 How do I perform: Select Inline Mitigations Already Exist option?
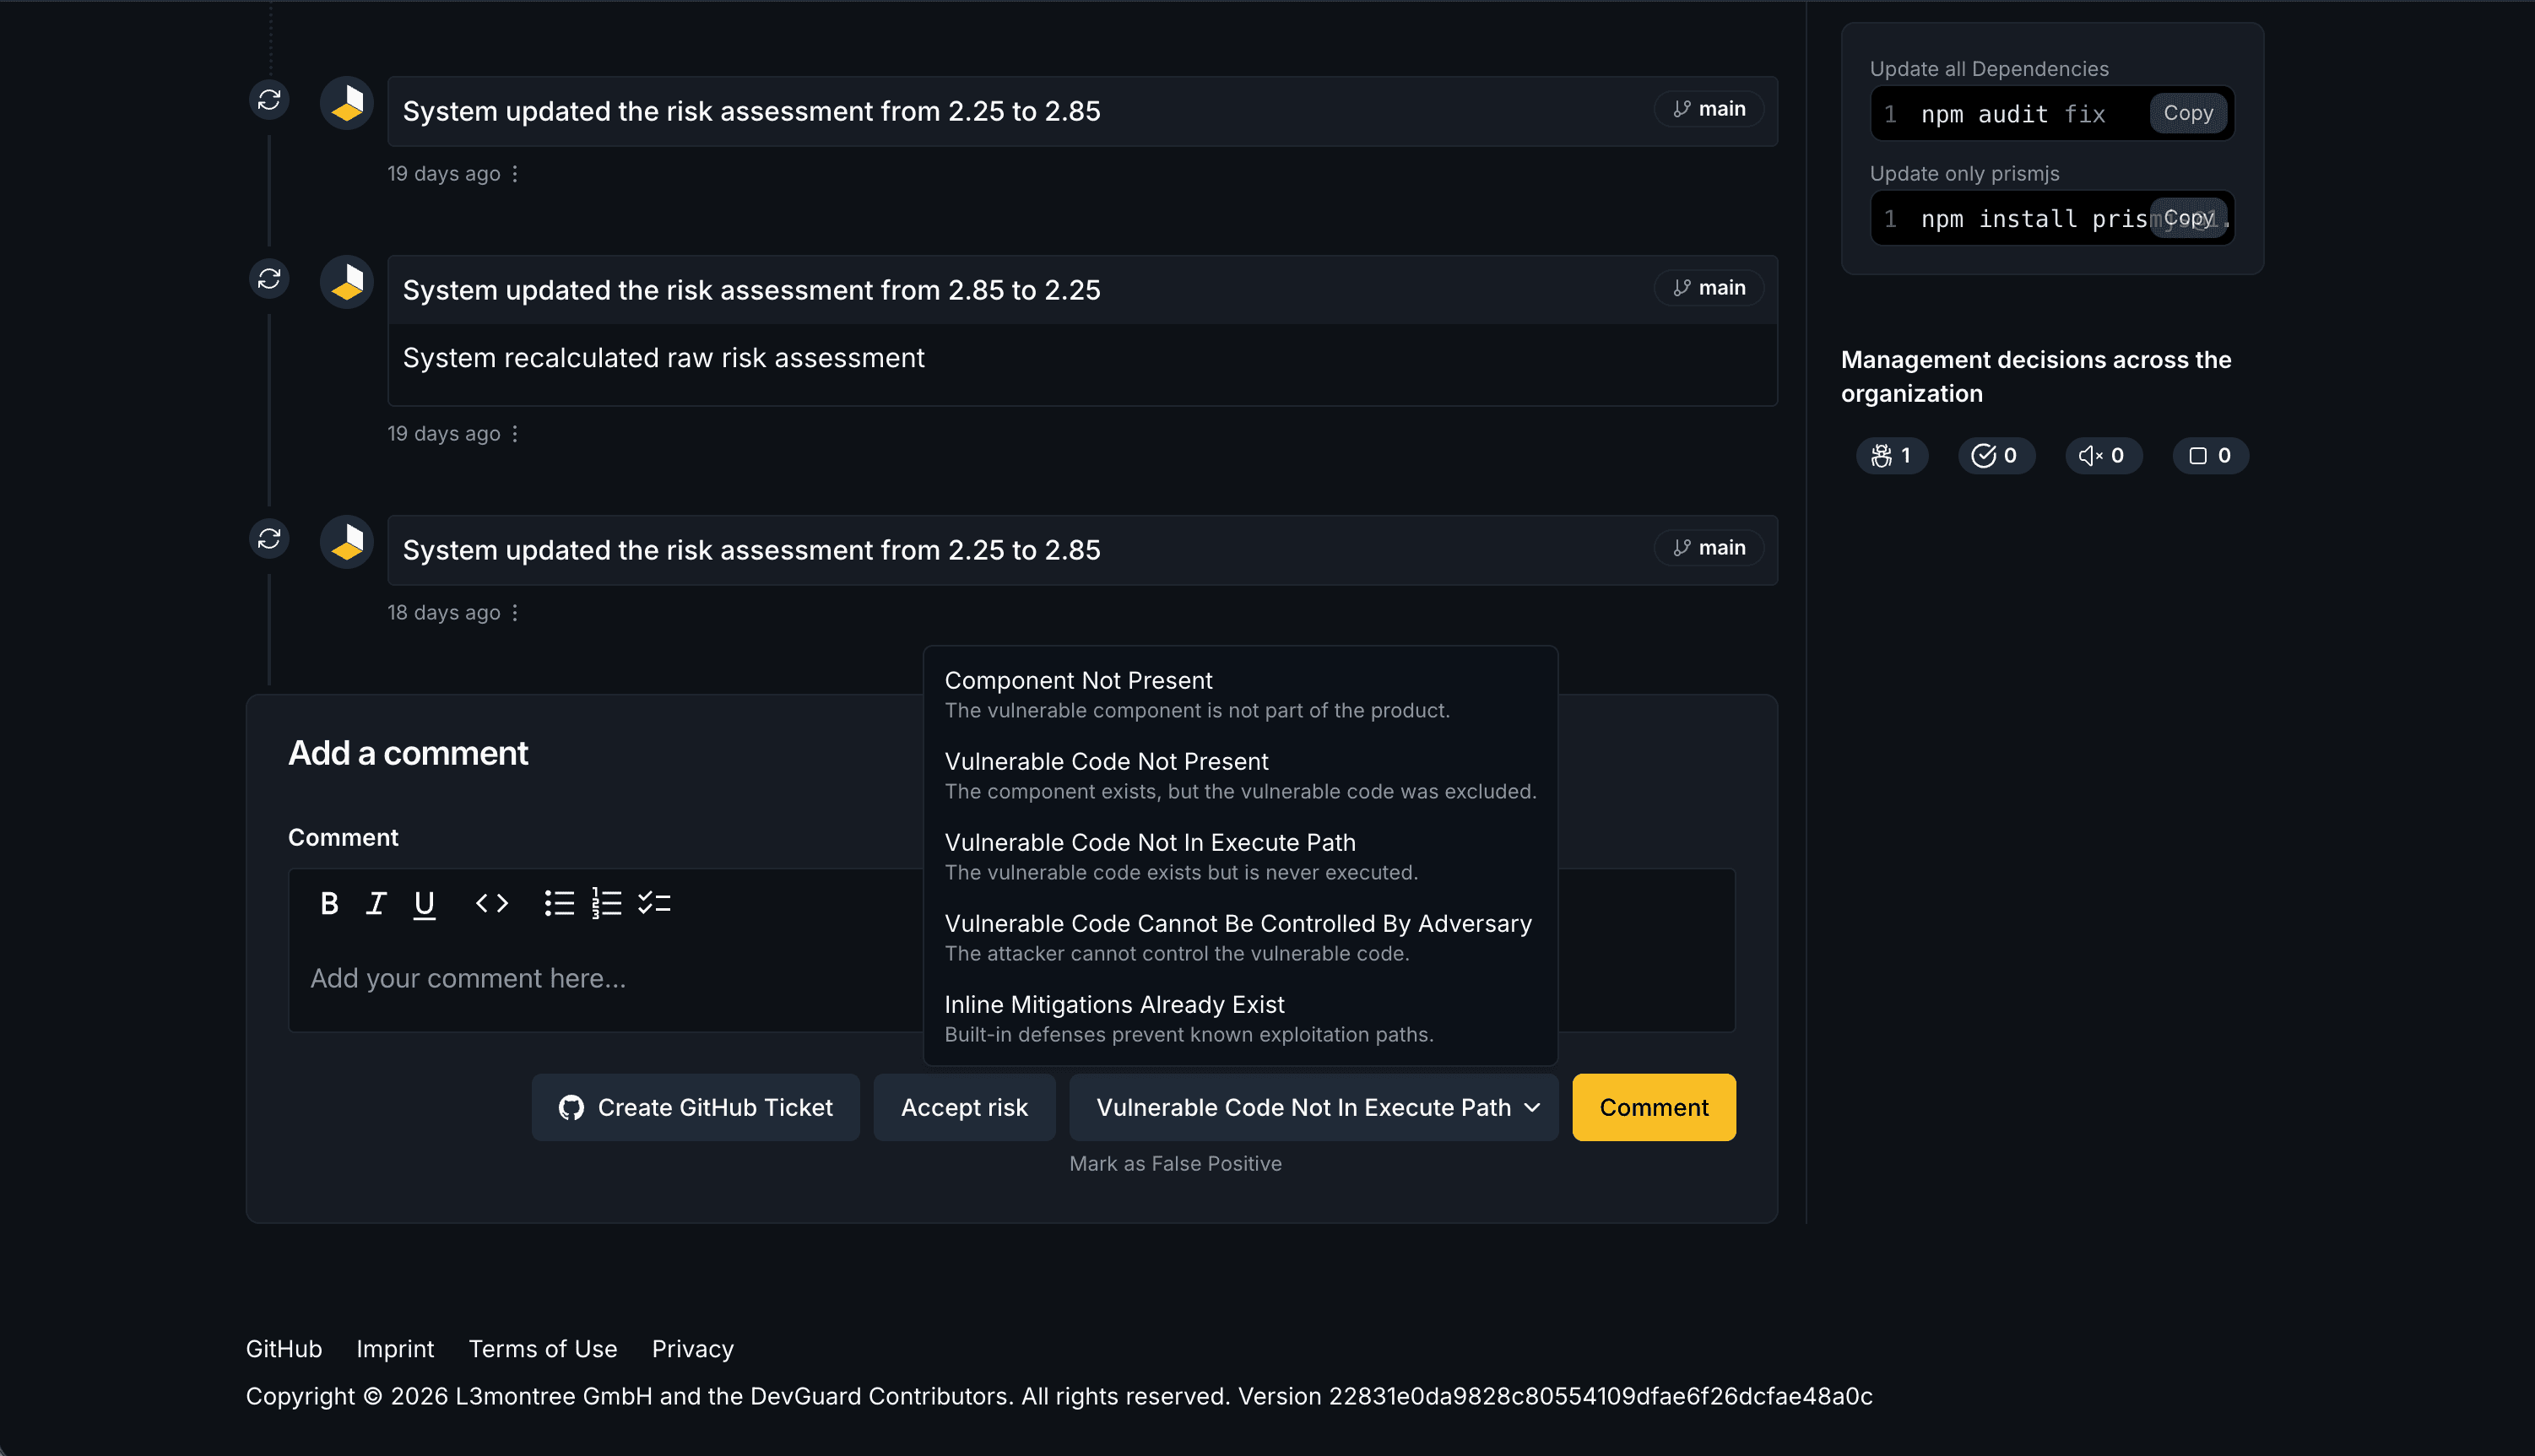coord(1114,1004)
